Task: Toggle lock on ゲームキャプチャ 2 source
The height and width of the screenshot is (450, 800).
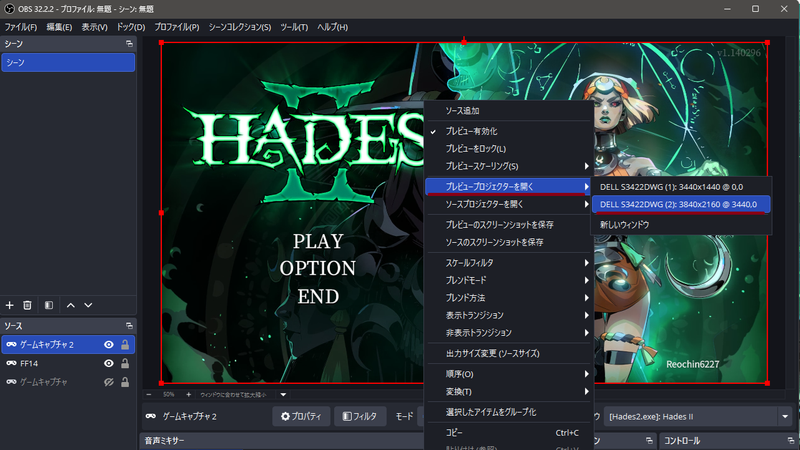Action: coord(125,344)
